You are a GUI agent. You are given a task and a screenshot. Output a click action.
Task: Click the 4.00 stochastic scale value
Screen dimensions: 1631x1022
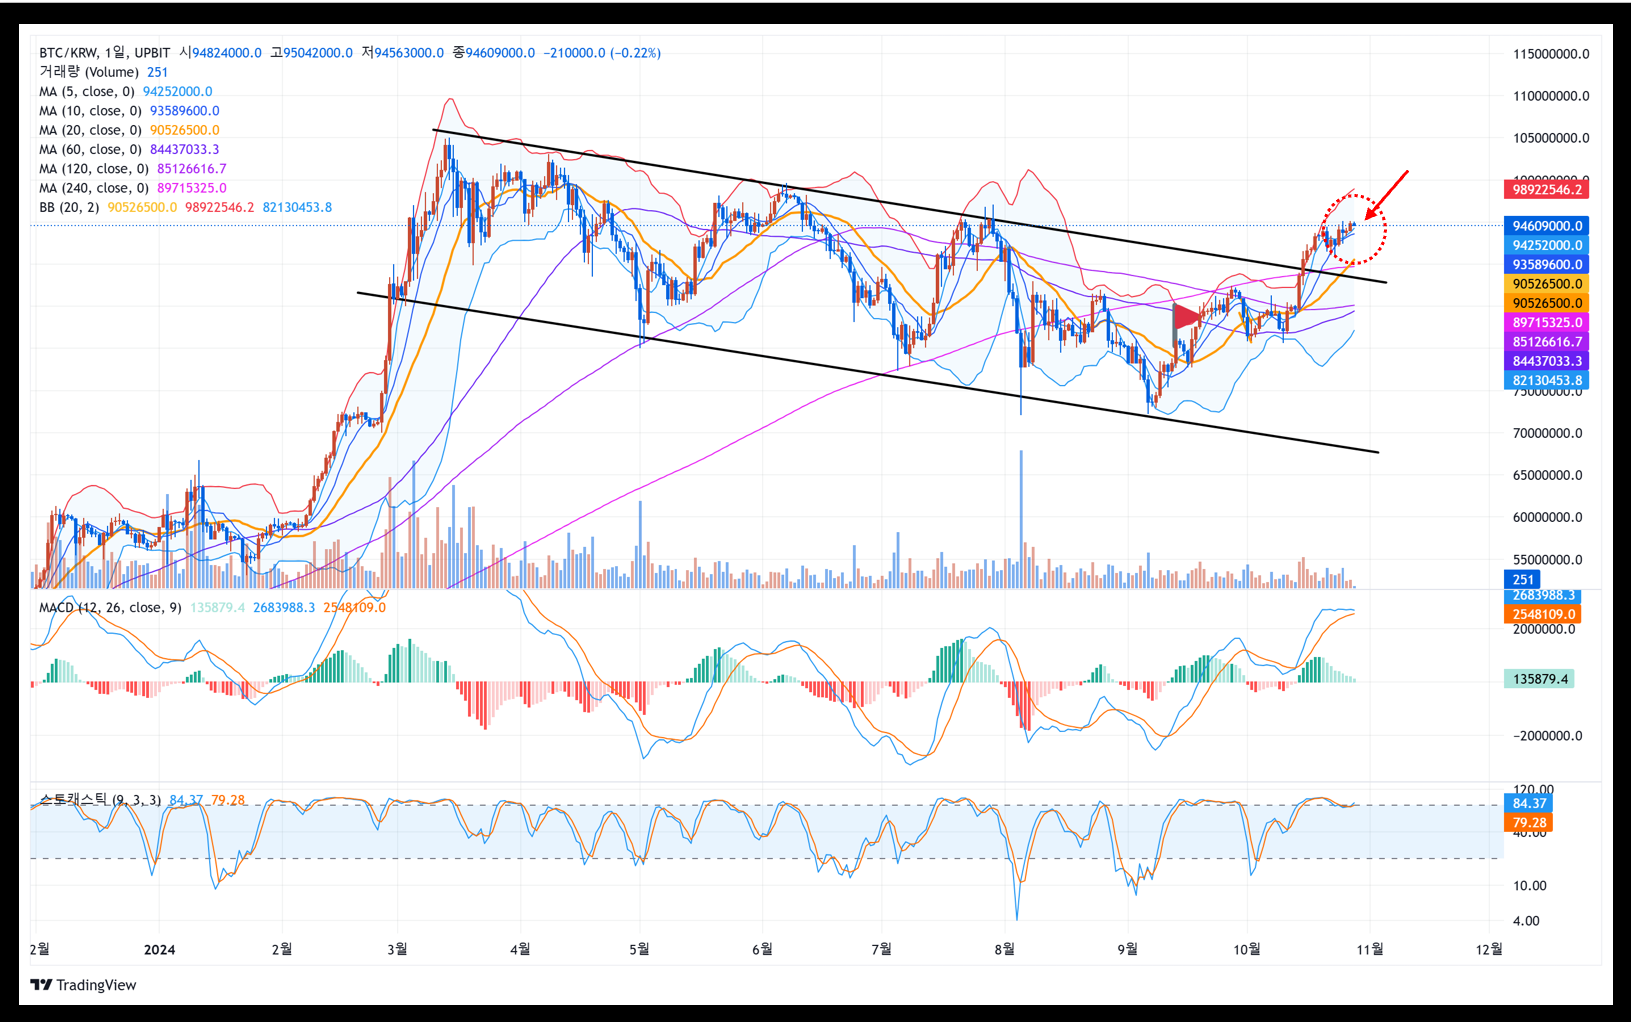pyautogui.click(x=1526, y=921)
